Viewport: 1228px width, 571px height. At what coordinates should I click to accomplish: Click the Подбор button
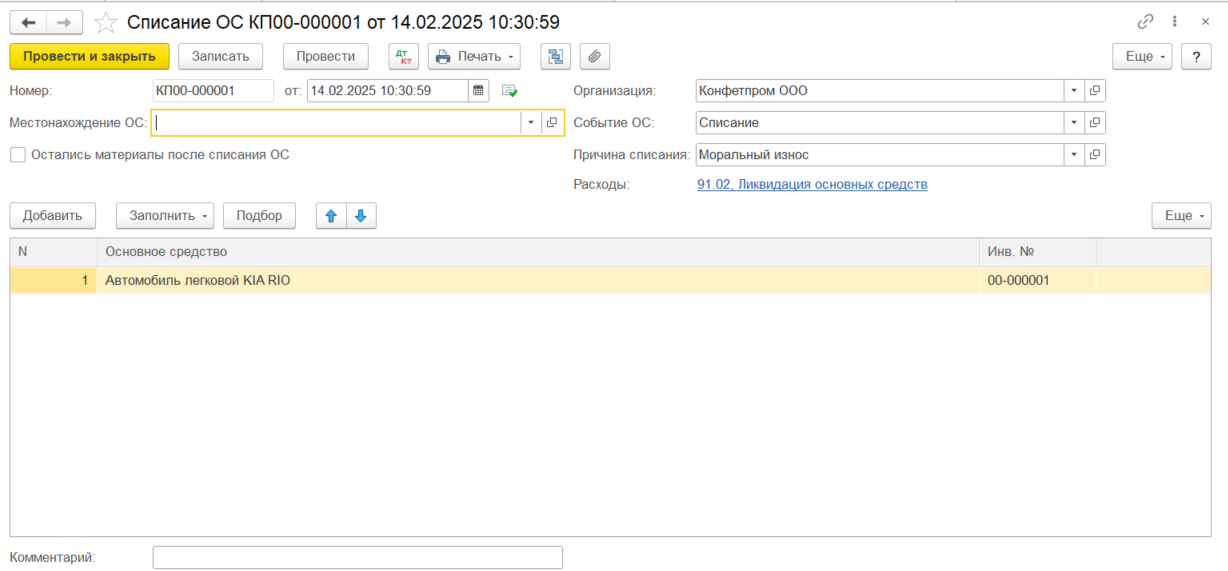(x=259, y=215)
